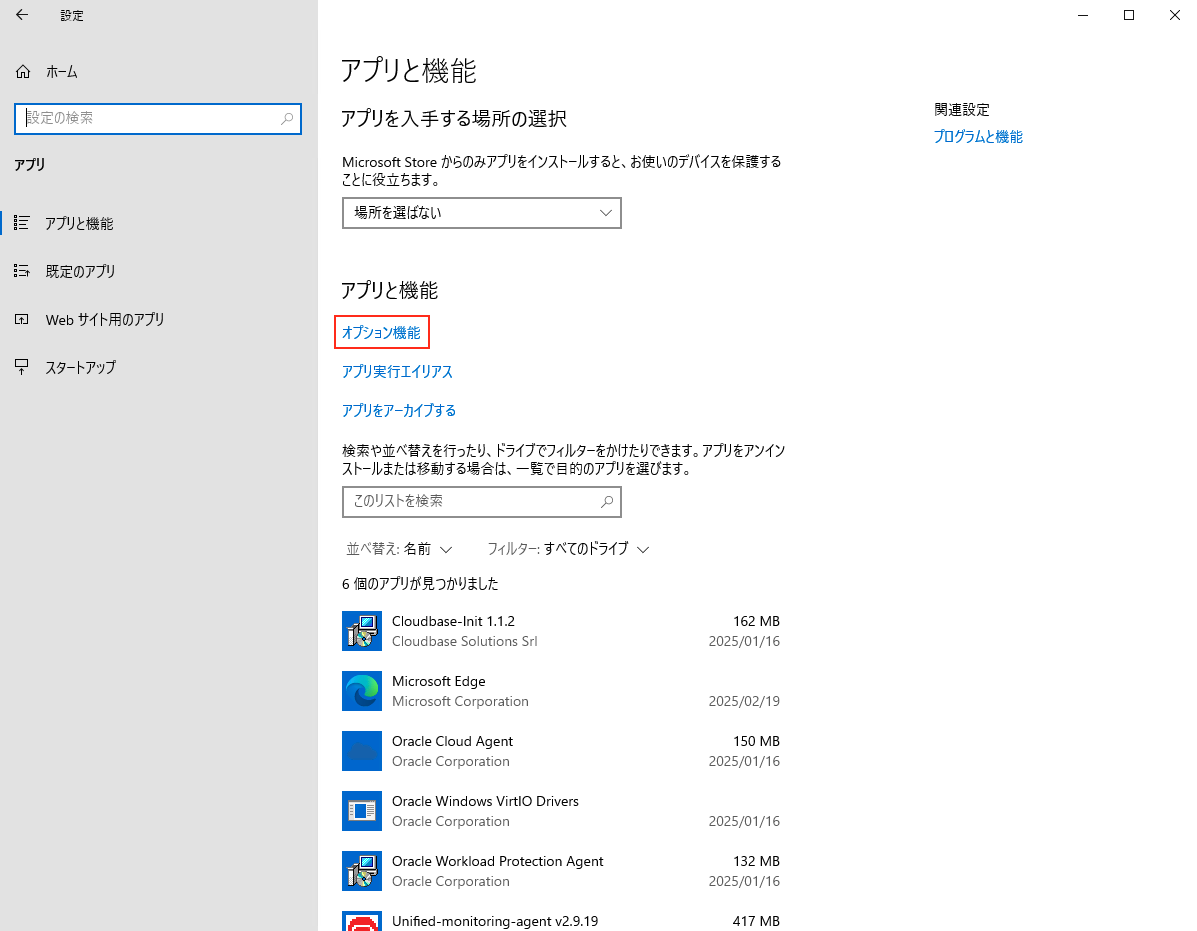Click Microsoft Corporation publisher text
This screenshot has width=1197, height=931.
coord(460,701)
